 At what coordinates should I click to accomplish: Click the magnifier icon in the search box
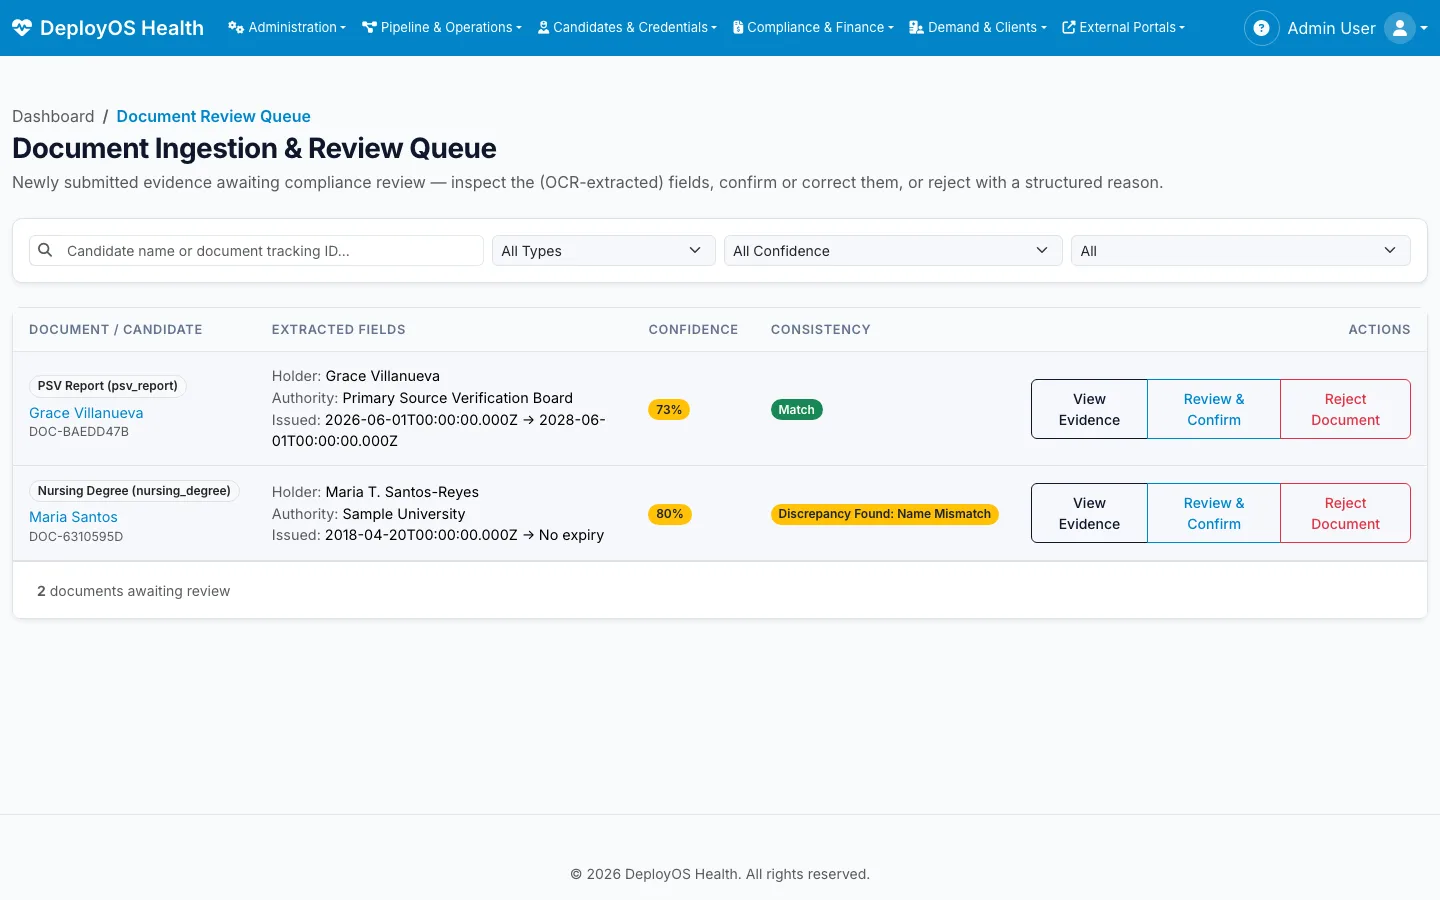coord(45,250)
